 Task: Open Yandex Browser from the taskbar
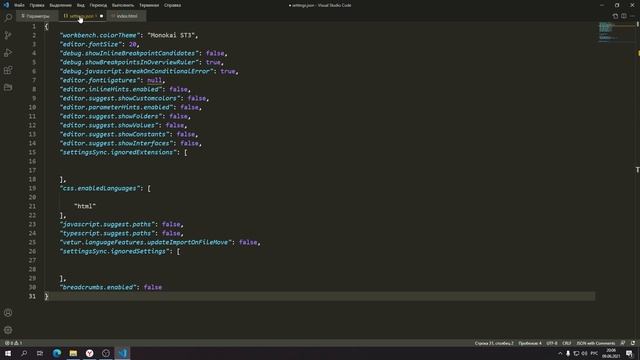(x=89, y=353)
